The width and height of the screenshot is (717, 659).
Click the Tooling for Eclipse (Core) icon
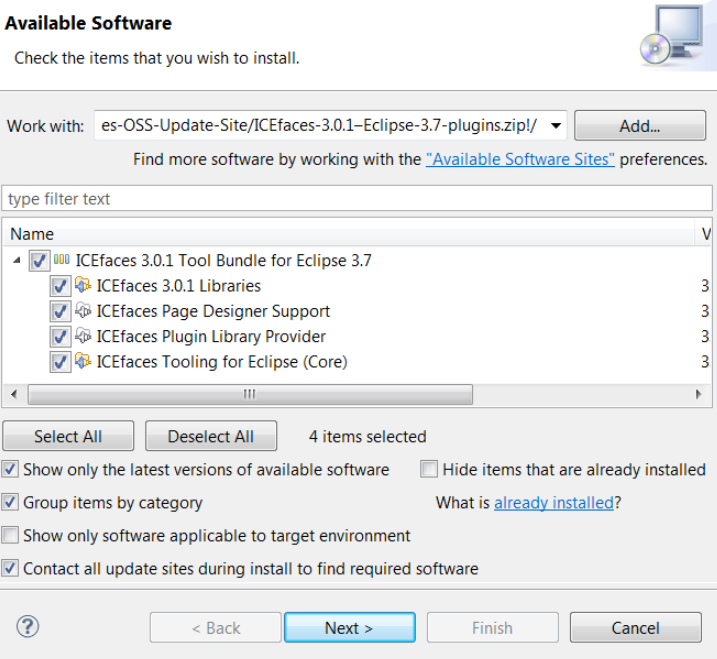tap(84, 362)
